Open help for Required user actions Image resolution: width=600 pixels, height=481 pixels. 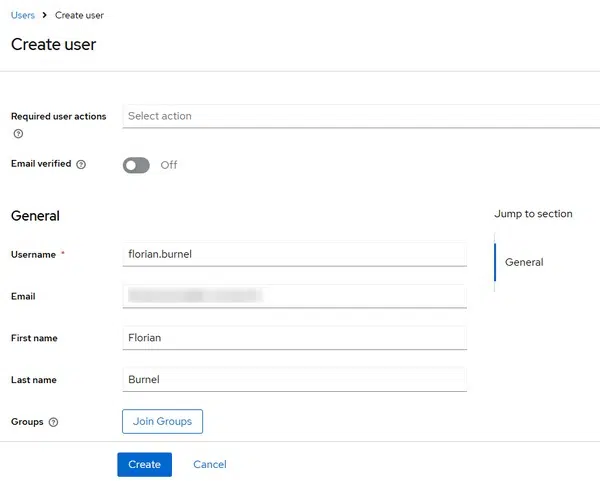pyautogui.click(x=18, y=134)
